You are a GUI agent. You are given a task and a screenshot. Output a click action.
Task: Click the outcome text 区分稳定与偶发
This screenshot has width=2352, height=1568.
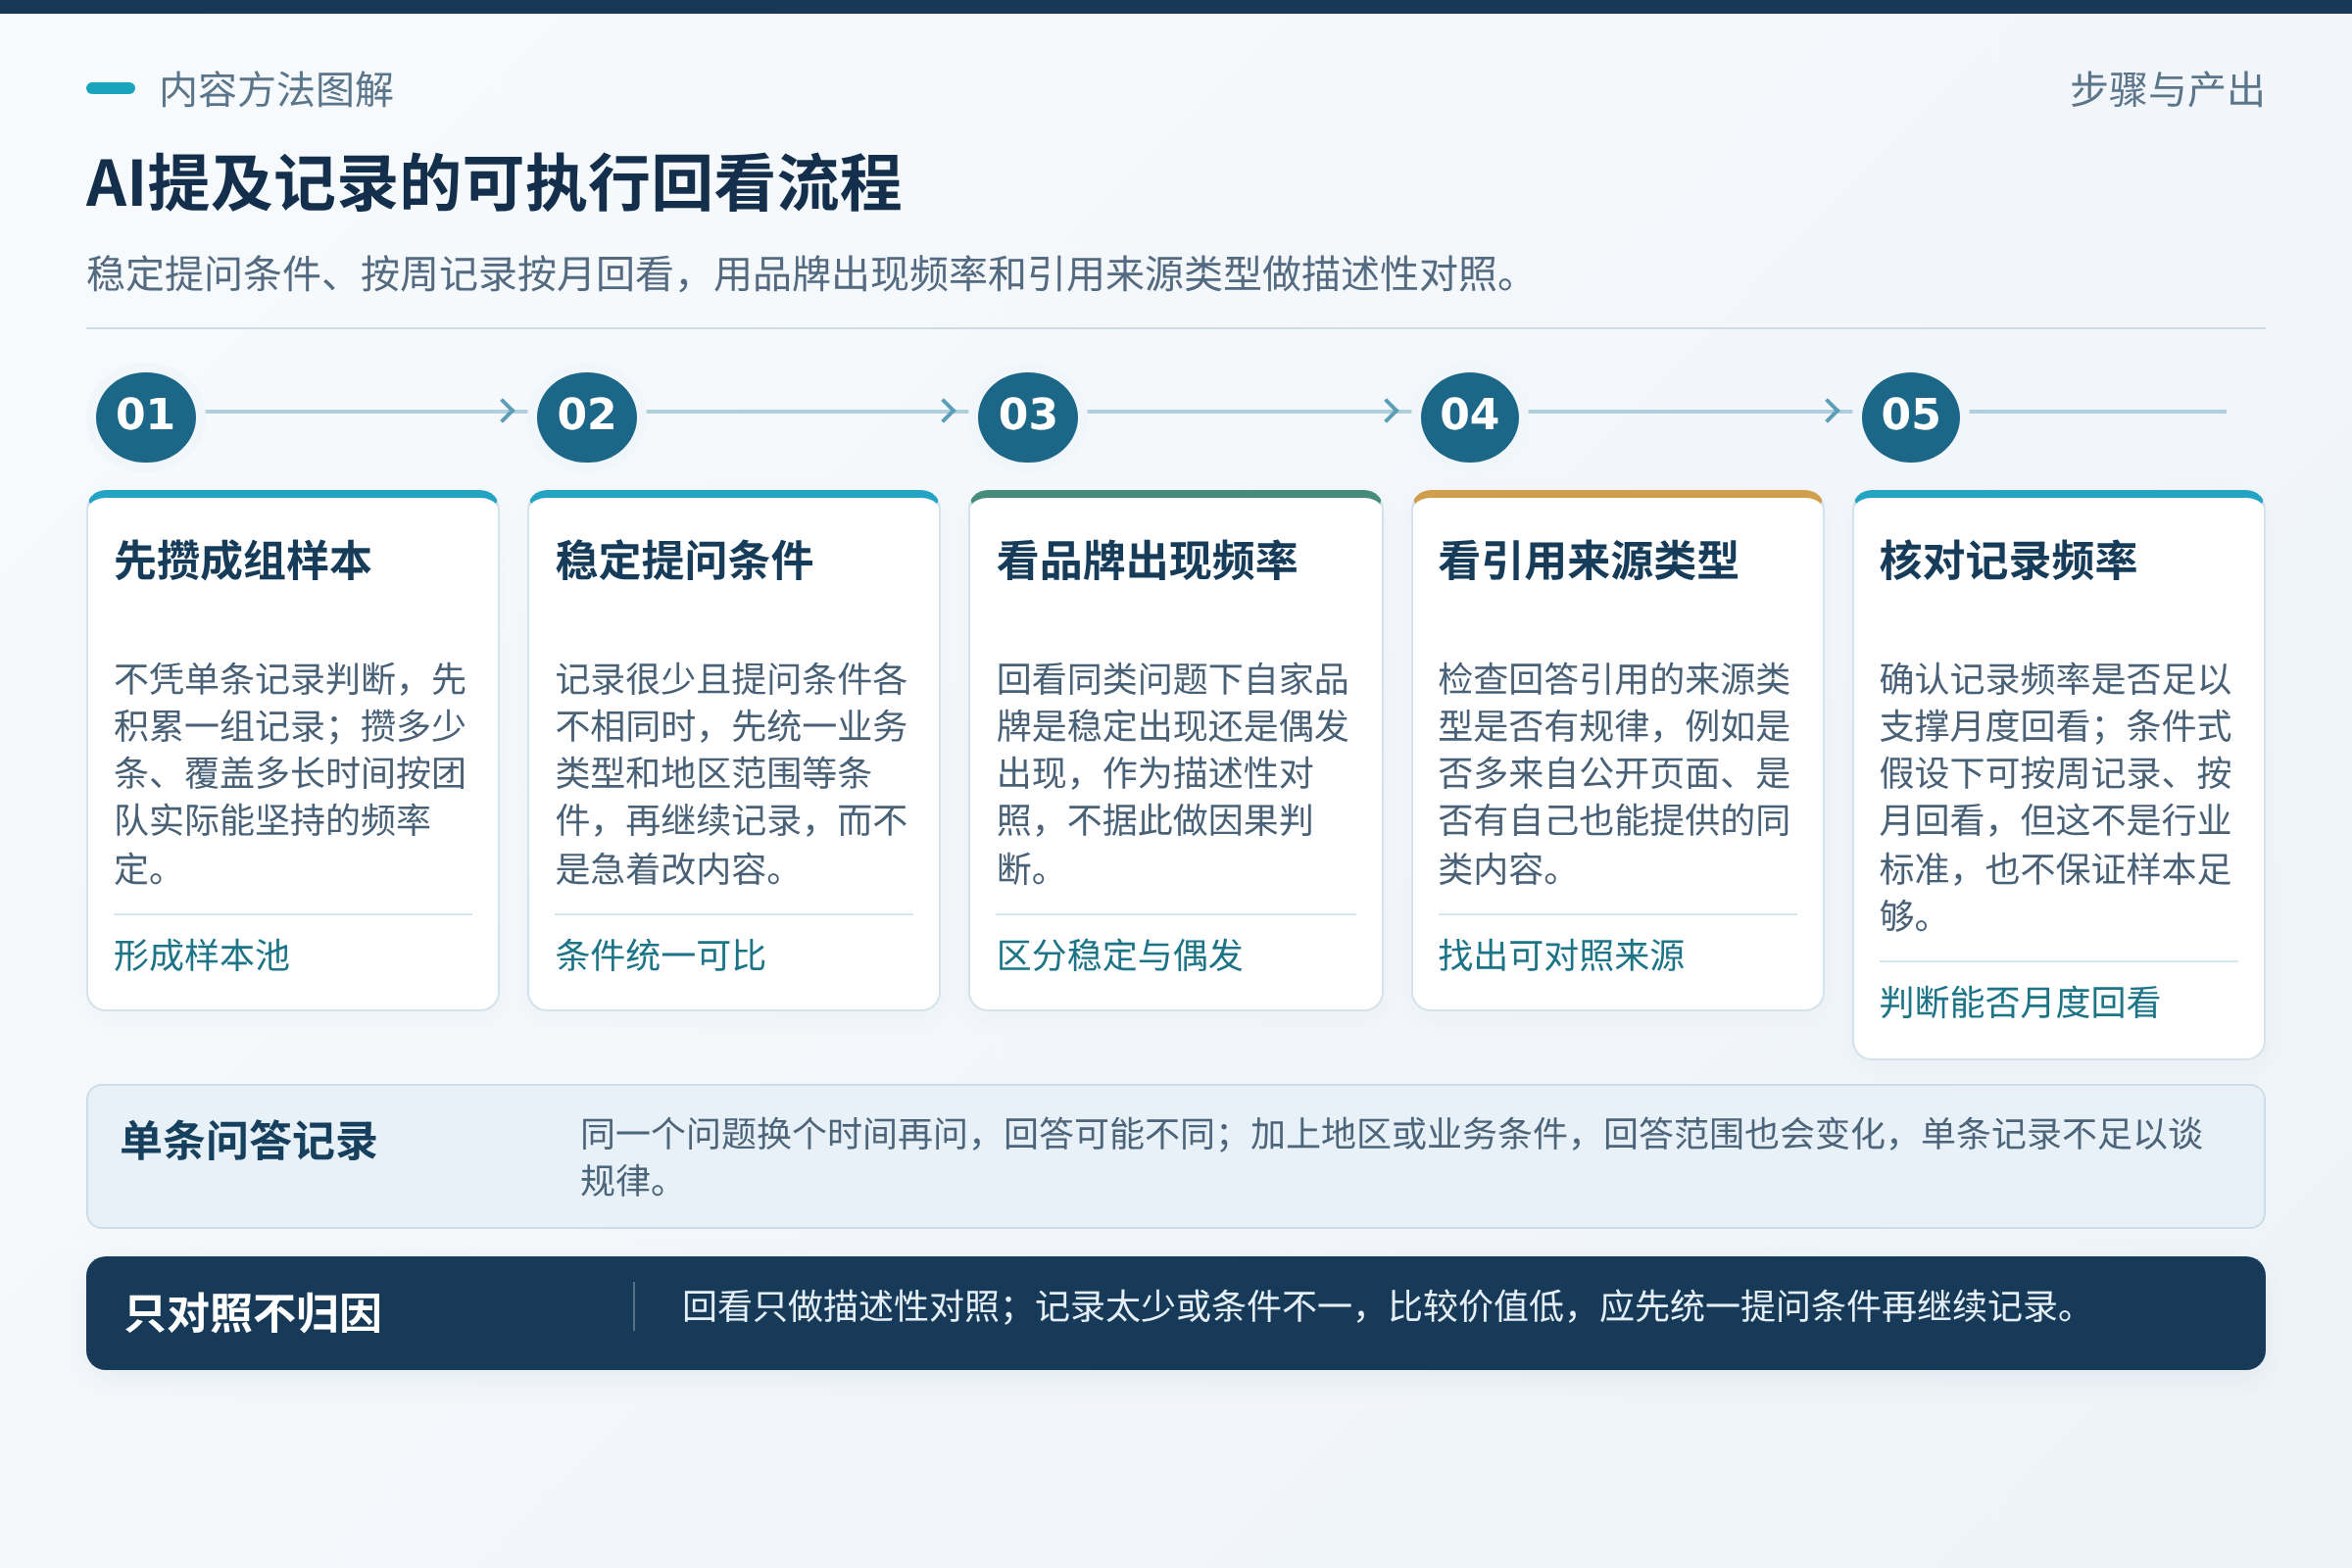[1120, 956]
